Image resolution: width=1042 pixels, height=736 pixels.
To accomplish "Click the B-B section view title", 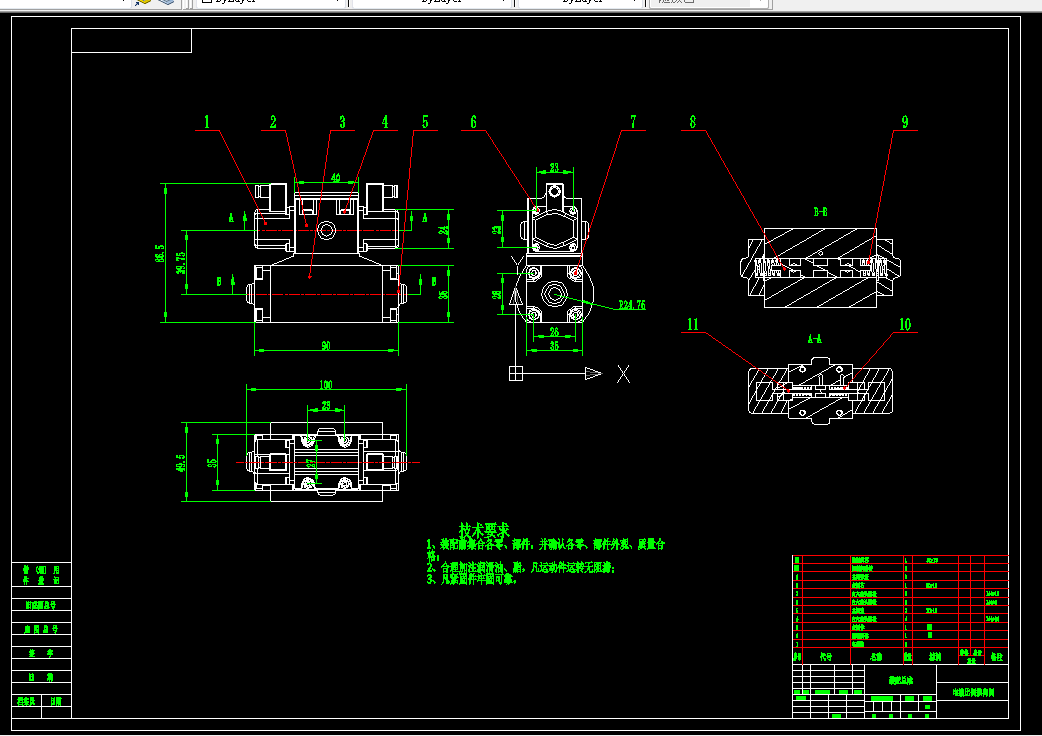I will point(821,212).
